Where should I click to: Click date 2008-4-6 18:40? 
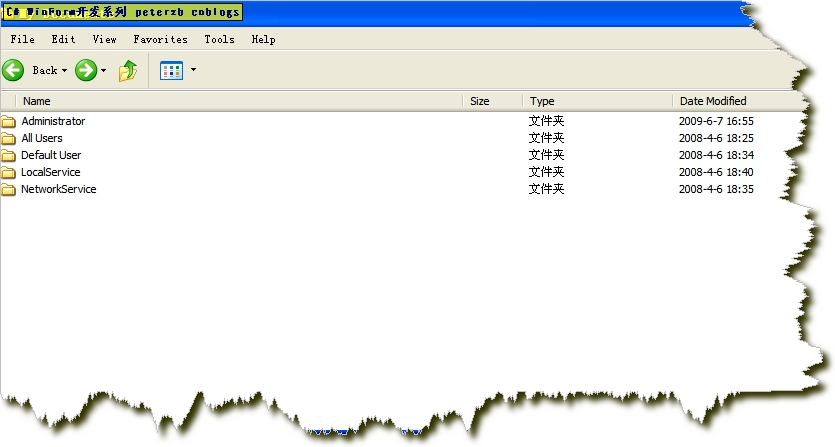716,173
